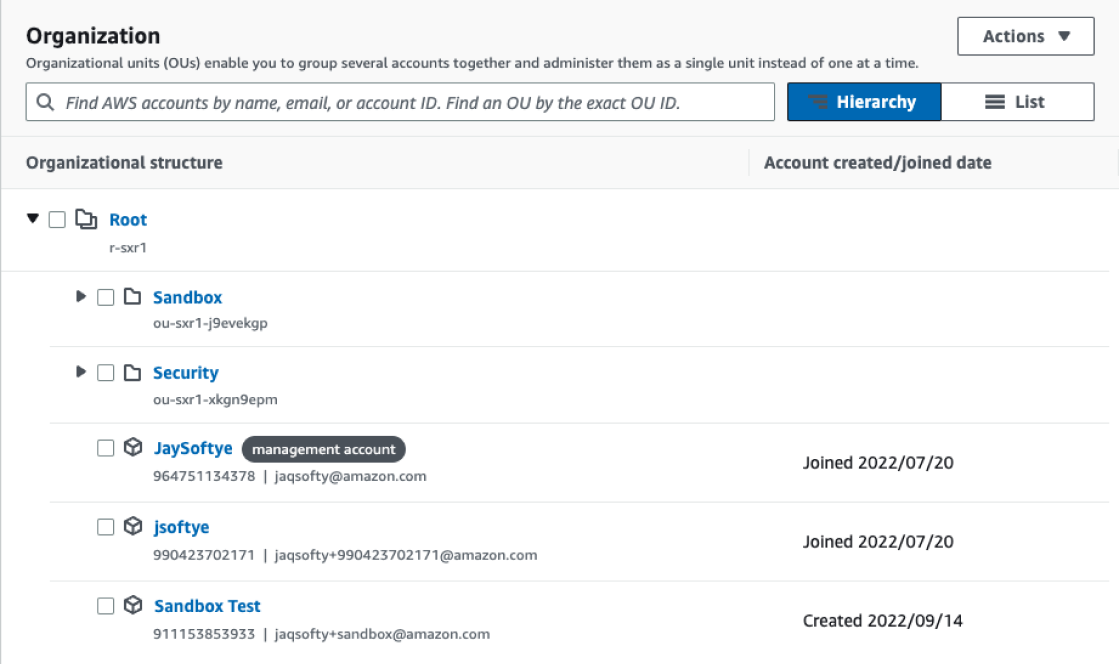Image resolution: width=1119 pixels, height=664 pixels.
Task: Click the List view lines icon
Action: pyautogui.click(x=995, y=102)
